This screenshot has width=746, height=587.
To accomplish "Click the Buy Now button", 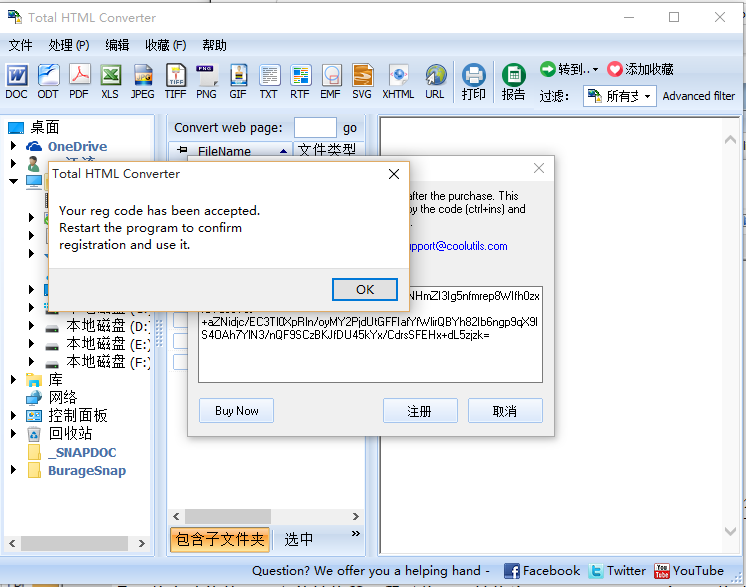I will point(236,411).
